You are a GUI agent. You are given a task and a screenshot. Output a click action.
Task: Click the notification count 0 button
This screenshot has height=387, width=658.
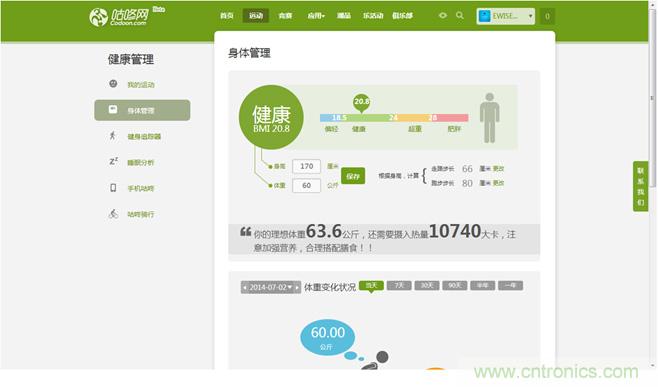point(547,16)
